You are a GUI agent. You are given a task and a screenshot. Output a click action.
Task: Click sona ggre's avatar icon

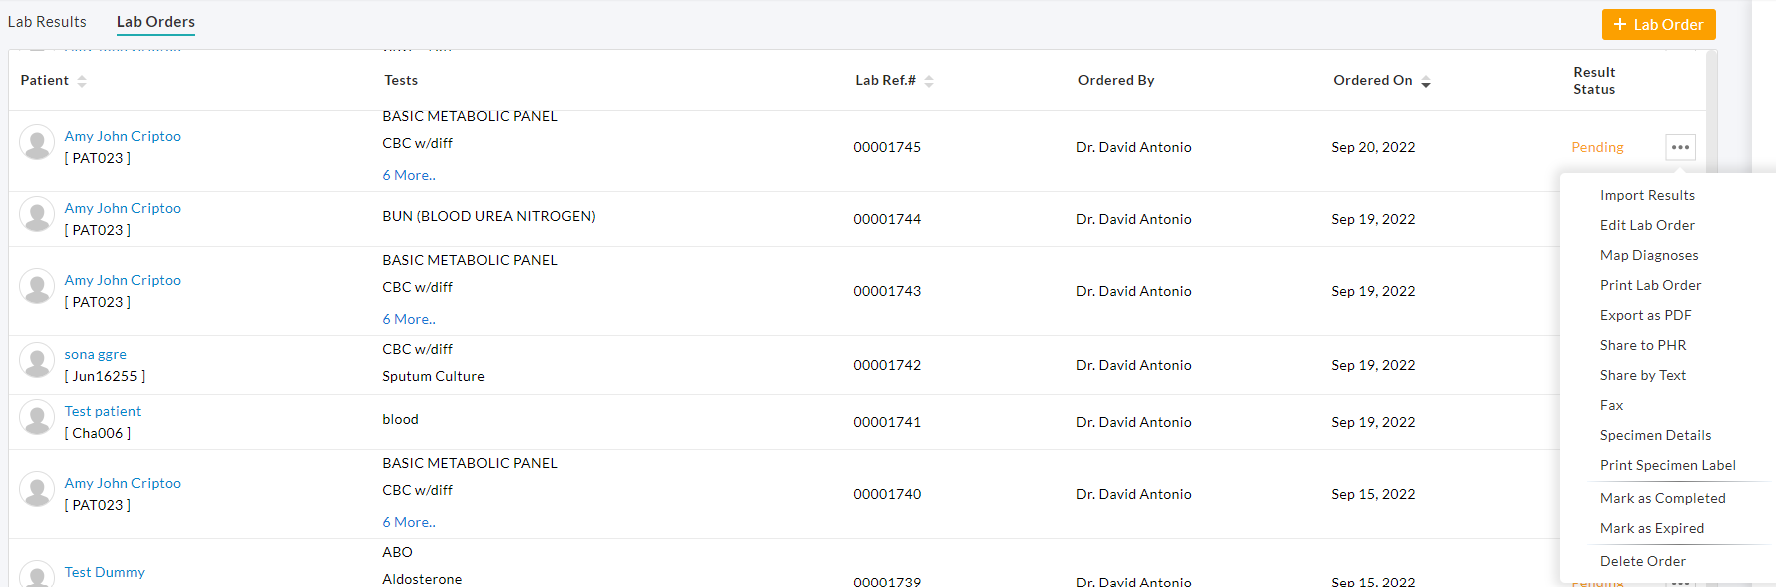pyautogui.click(x=37, y=361)
